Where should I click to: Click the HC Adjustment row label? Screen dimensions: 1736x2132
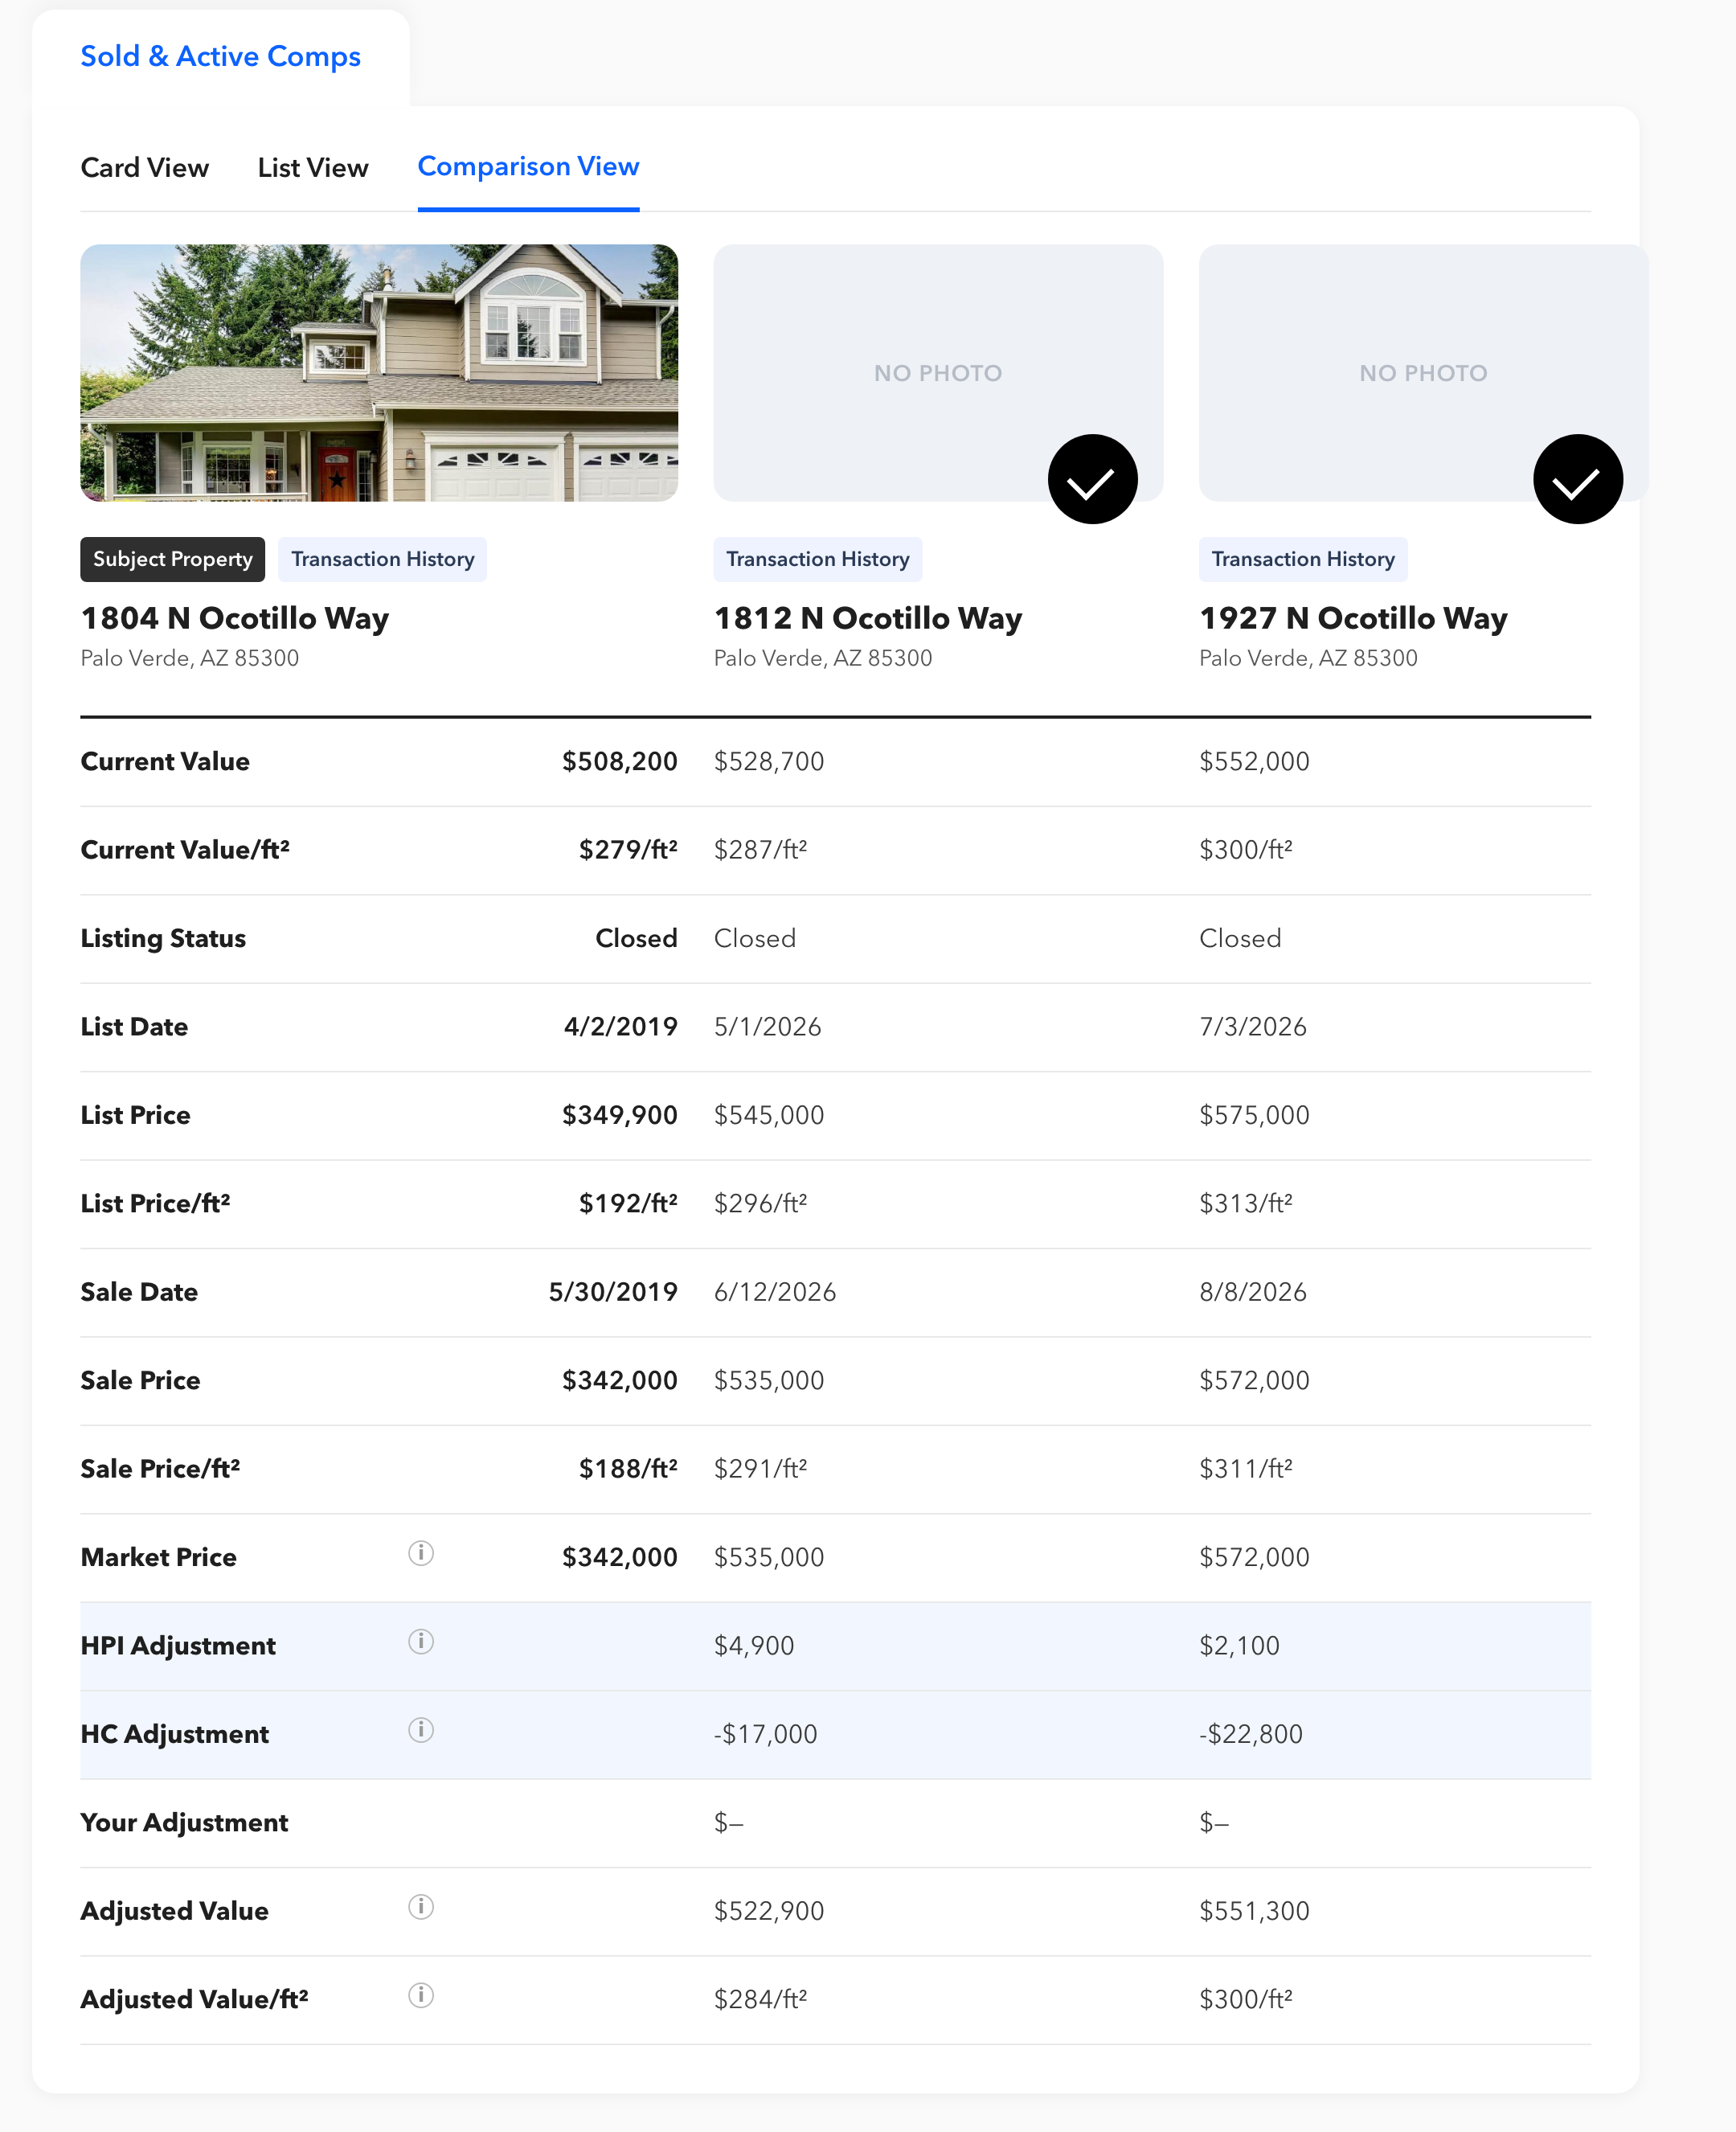point(175,1734)
